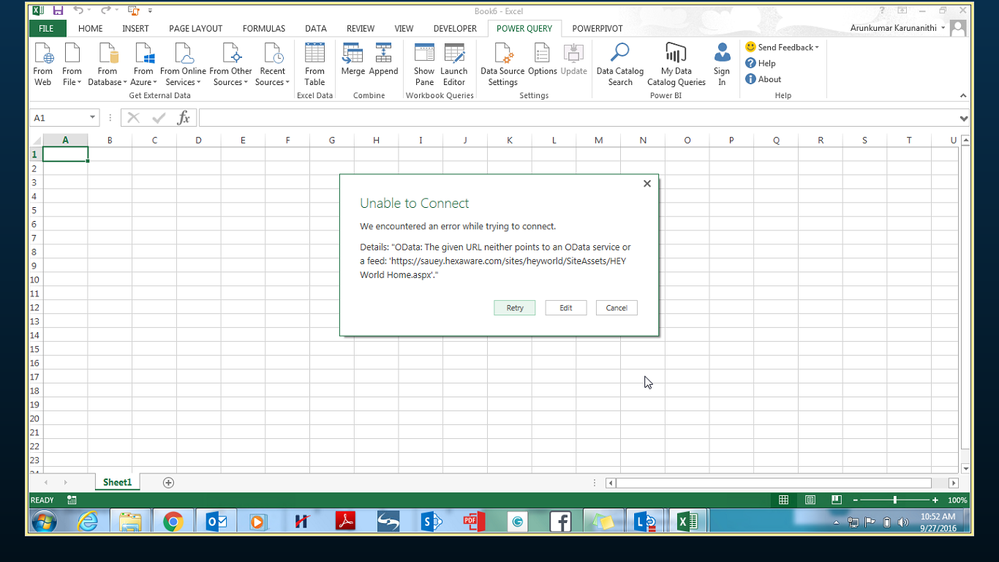Open My Data Catalog Queries
Screen dimensions: 999x562
coord(676,64)
